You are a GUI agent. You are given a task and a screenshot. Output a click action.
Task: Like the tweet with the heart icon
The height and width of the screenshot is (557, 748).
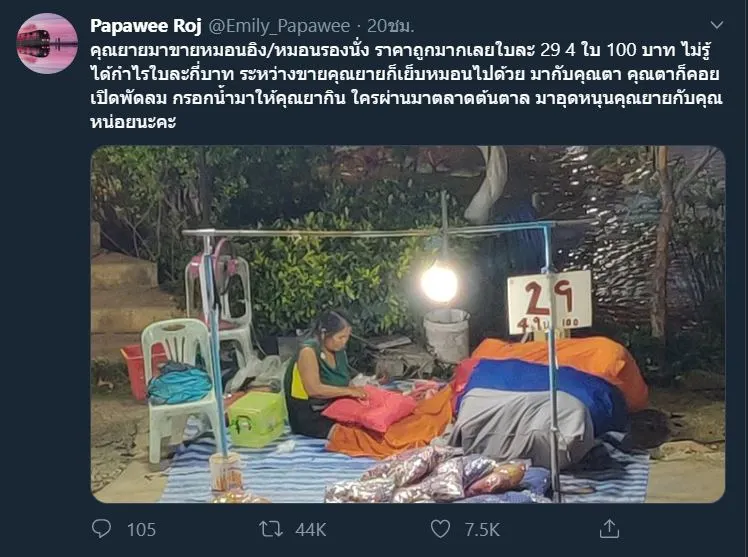click(x=440, y=529)
